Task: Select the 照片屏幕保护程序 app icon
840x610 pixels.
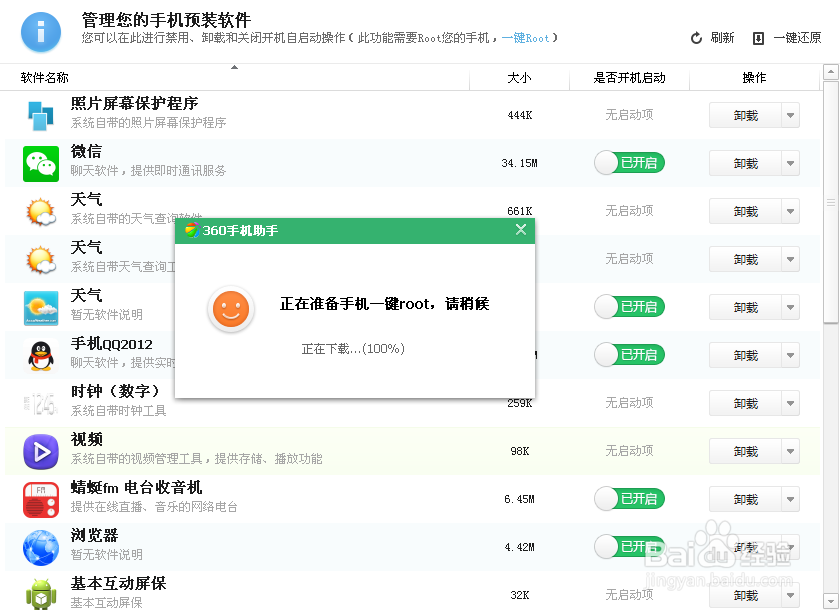Action: [41, 115]
